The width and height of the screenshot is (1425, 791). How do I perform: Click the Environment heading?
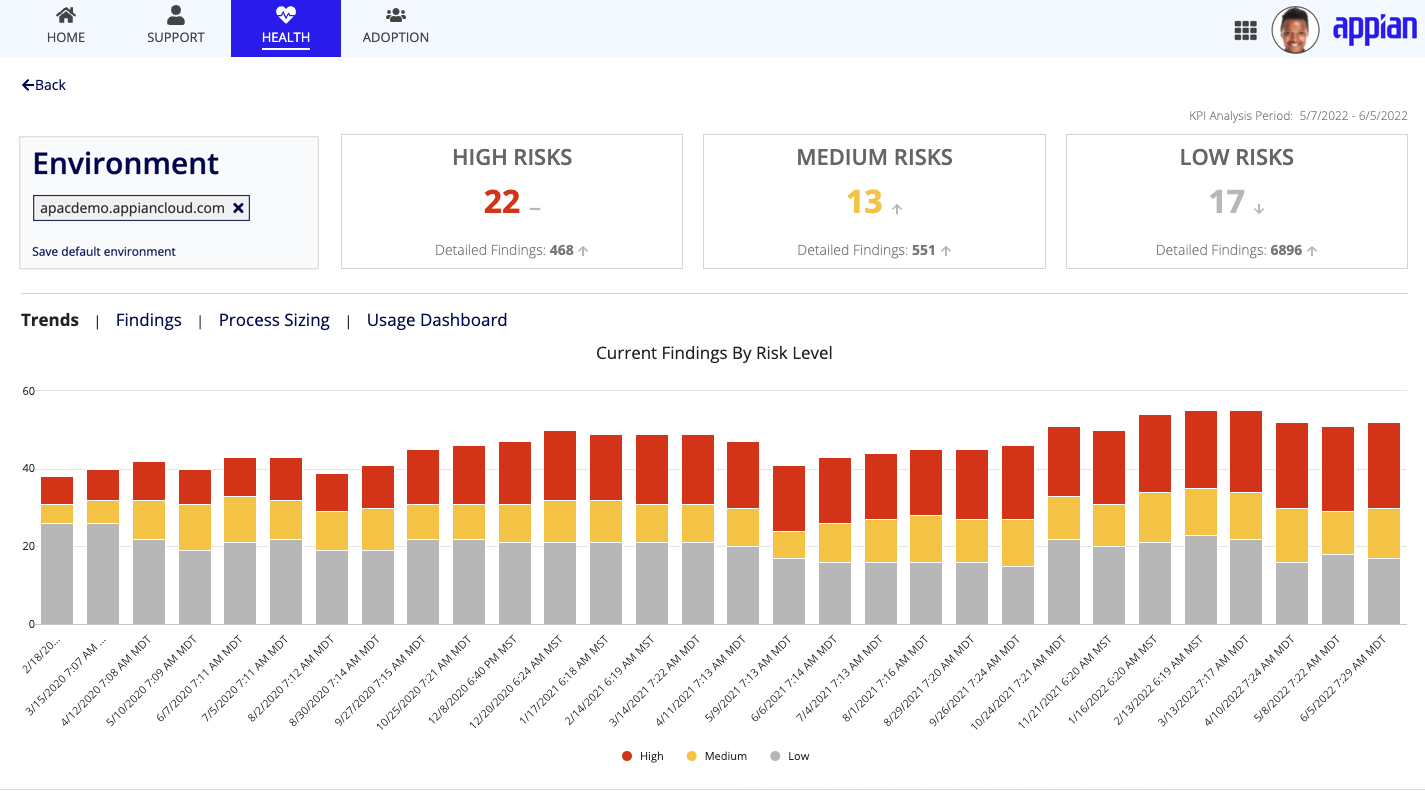click(x=126, y=163)
